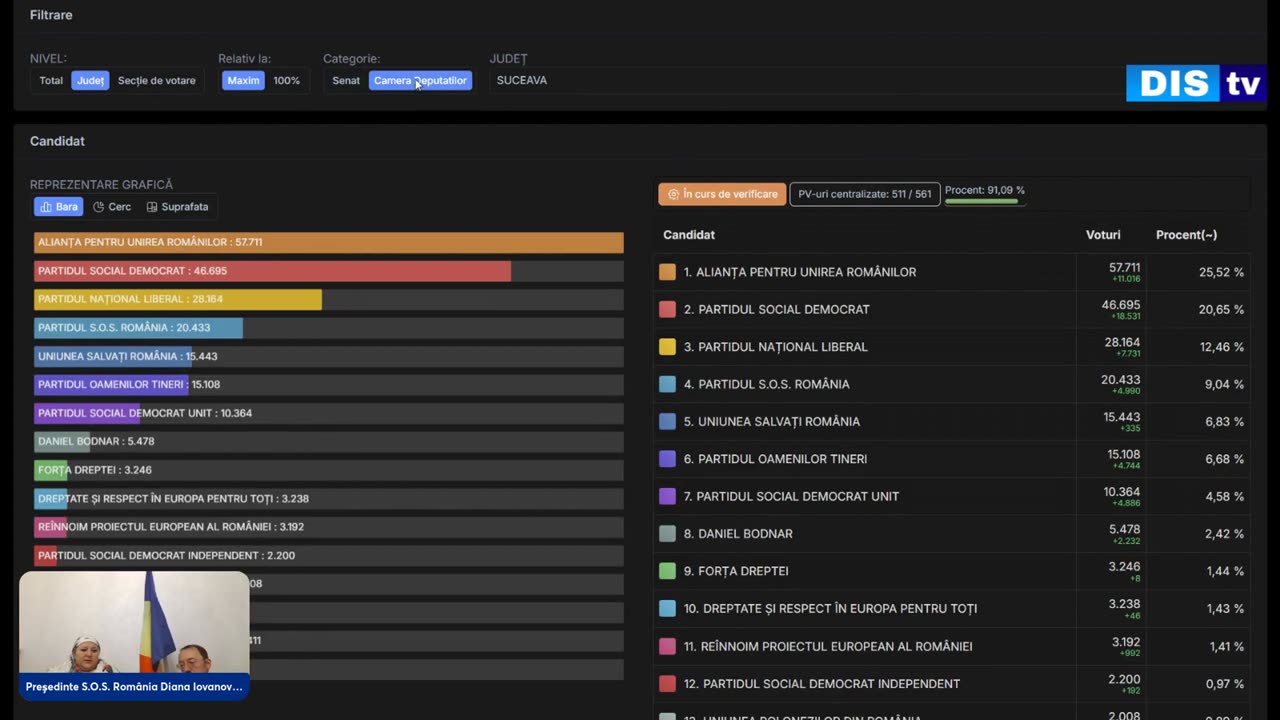
Task: Click the Filtrare section heading
Action: pos(51,15)
